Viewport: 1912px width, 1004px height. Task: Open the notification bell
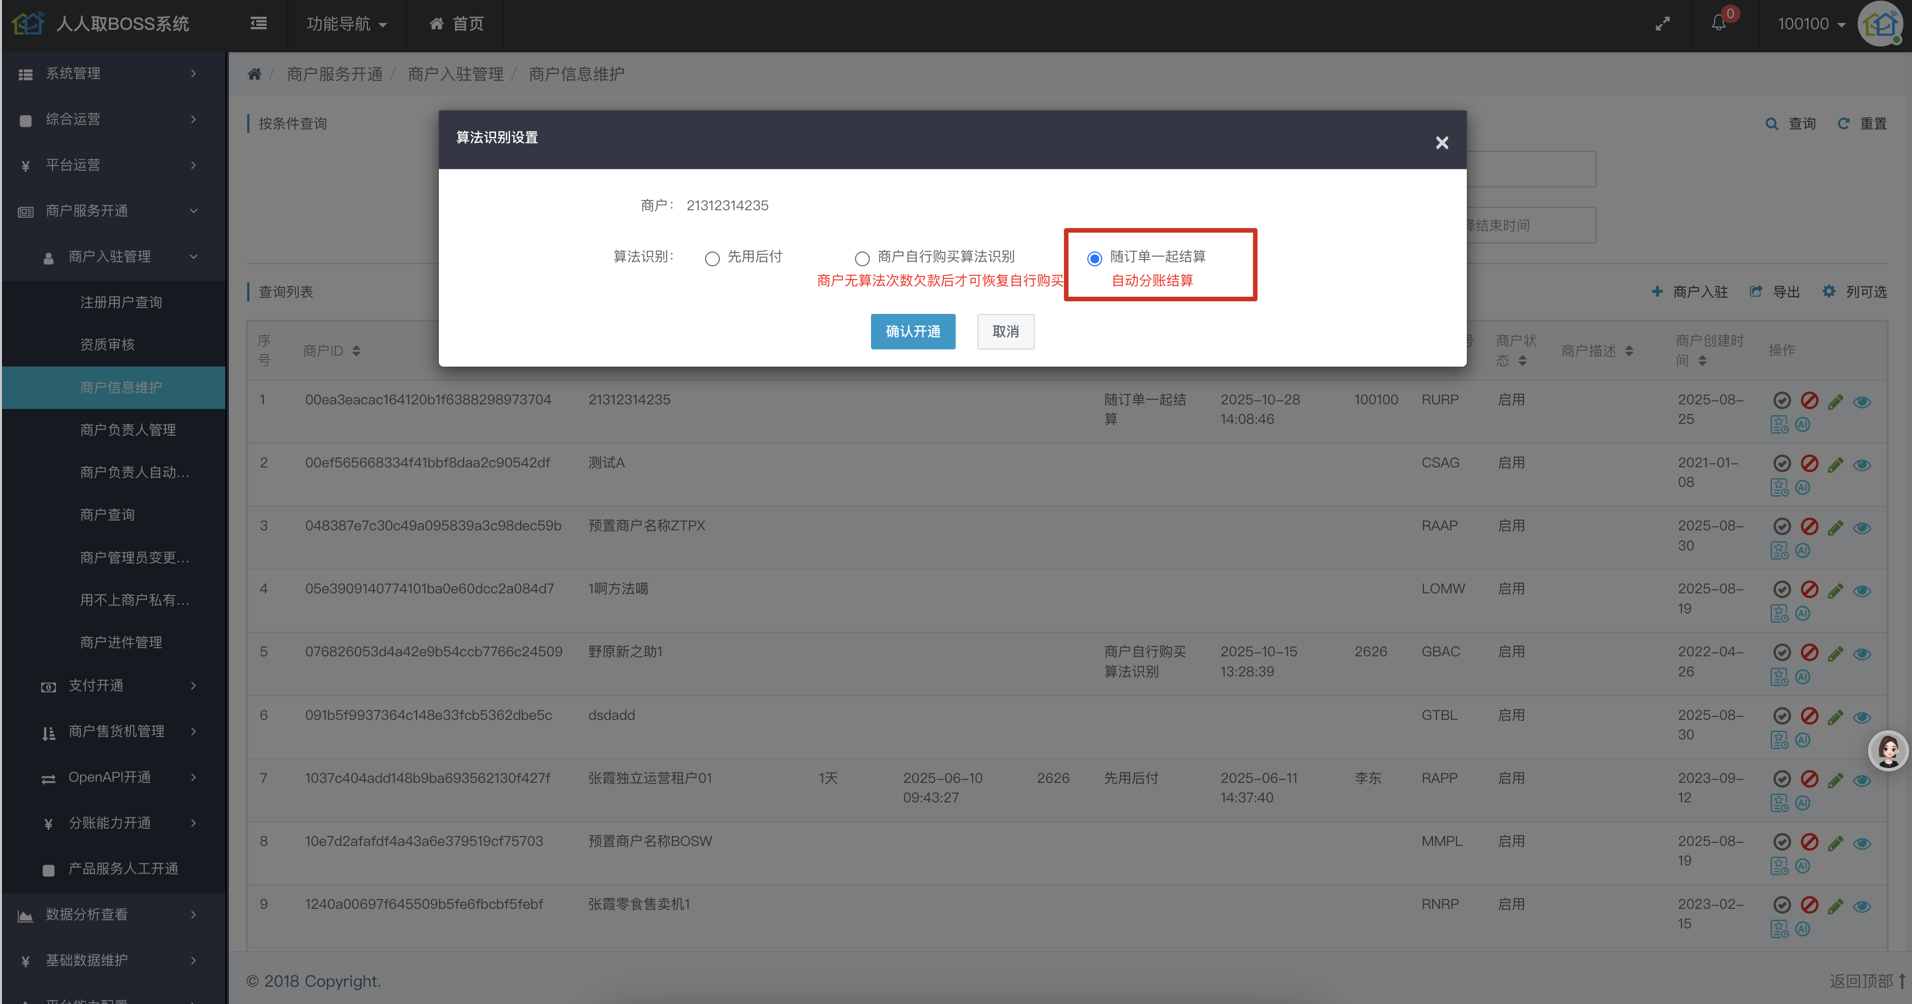point(1718,23)
